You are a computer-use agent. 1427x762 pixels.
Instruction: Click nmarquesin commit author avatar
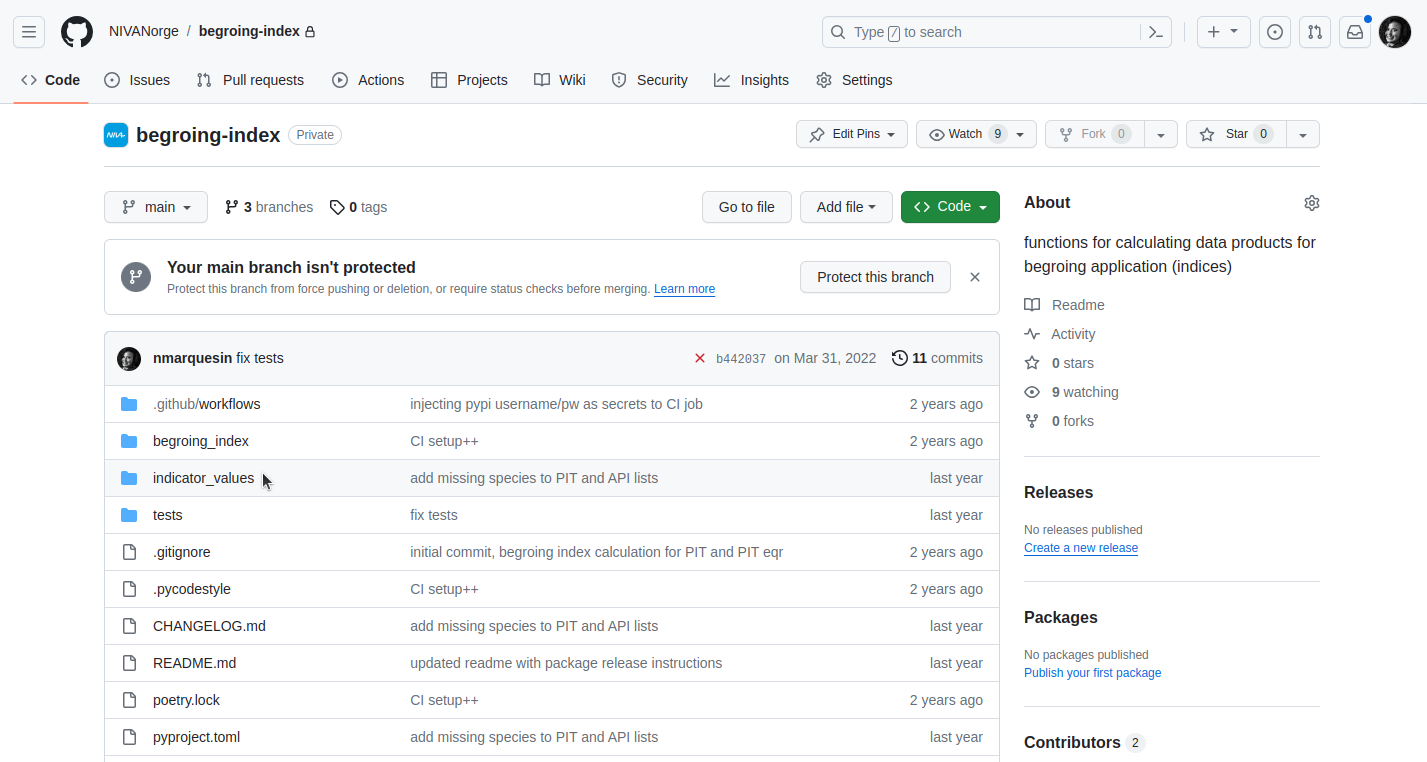129,358
